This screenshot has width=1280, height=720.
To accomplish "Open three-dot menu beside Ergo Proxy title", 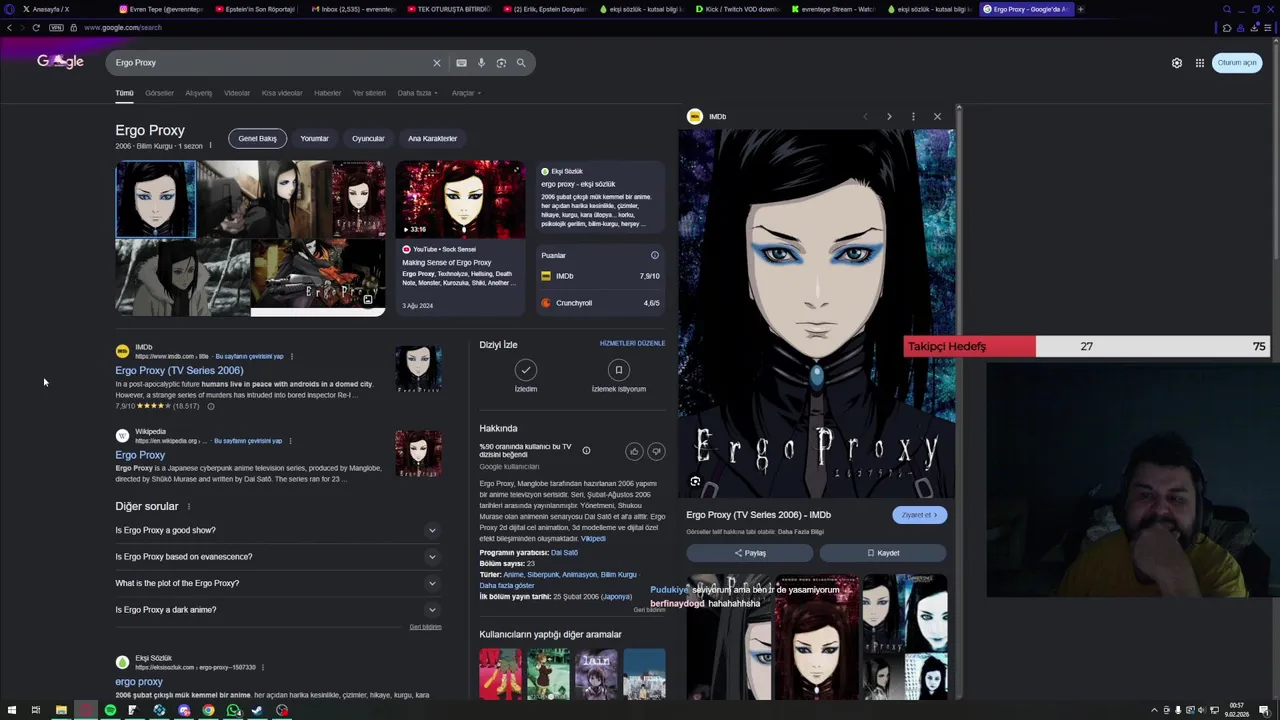I will (x=210, y=146).
